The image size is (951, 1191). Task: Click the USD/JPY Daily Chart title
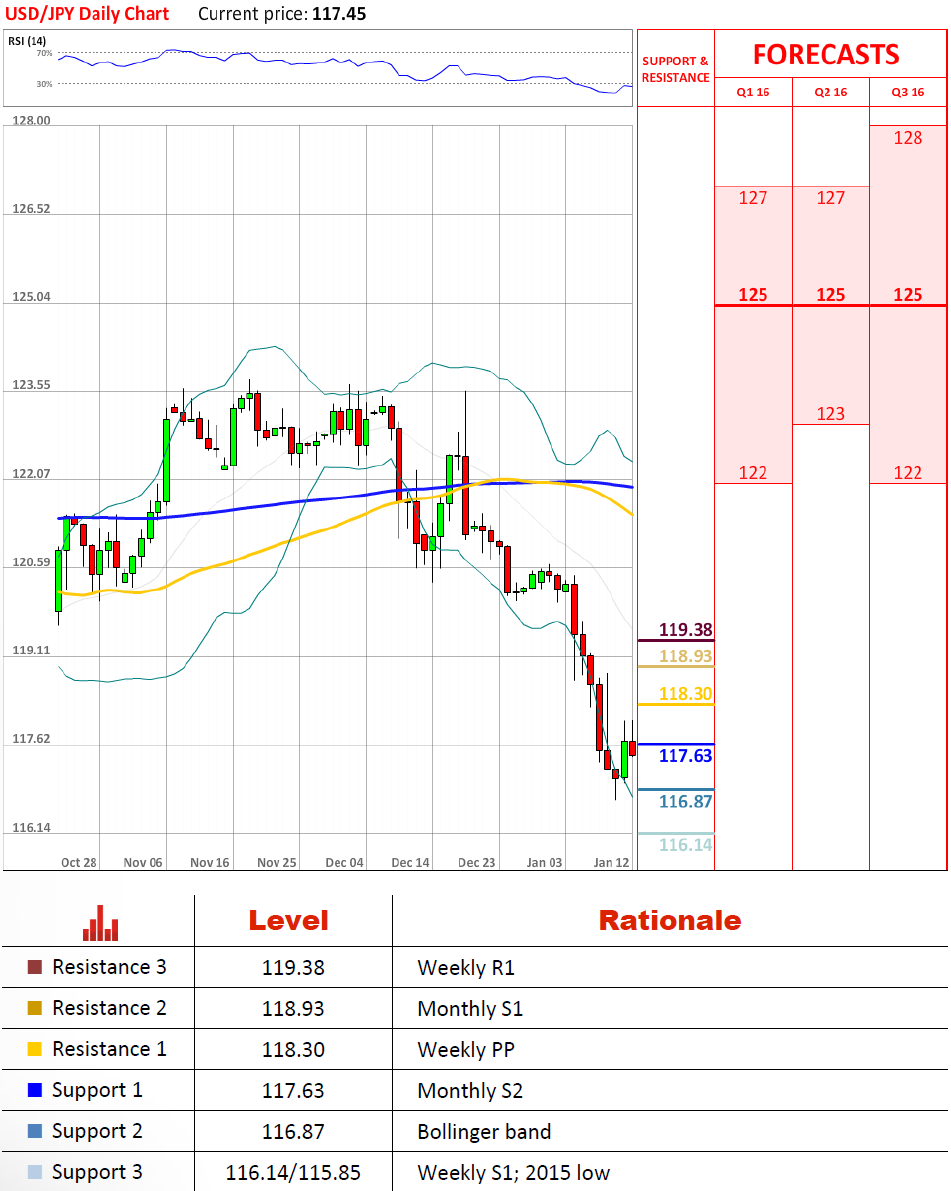(x=87, y=14)
